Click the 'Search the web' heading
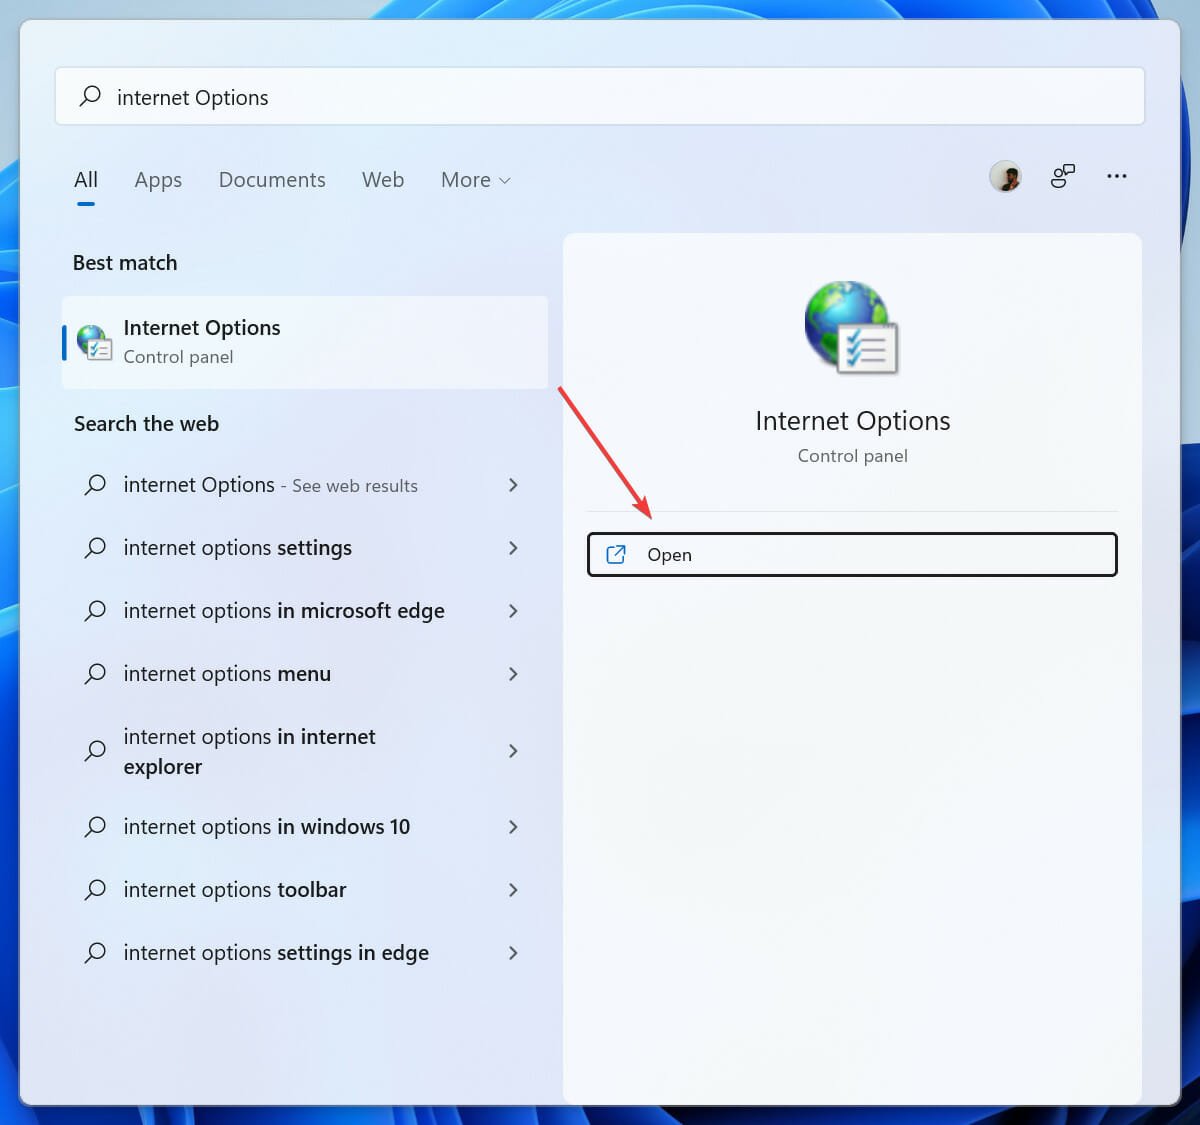1200x1125 pixels. point(146,424)
